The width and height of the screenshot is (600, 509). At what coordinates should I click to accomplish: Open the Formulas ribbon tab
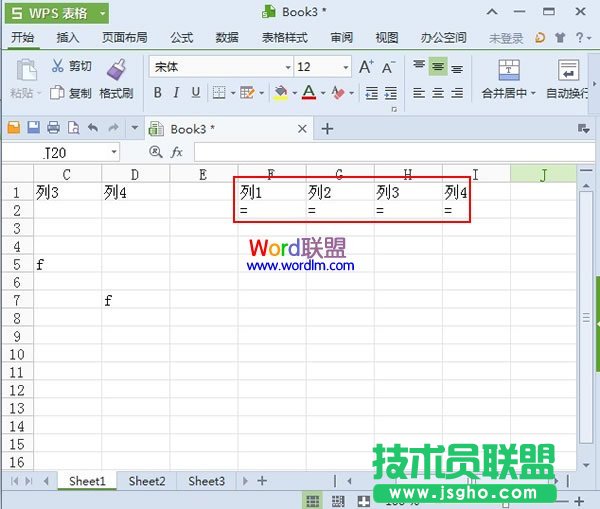click(182, 38)
